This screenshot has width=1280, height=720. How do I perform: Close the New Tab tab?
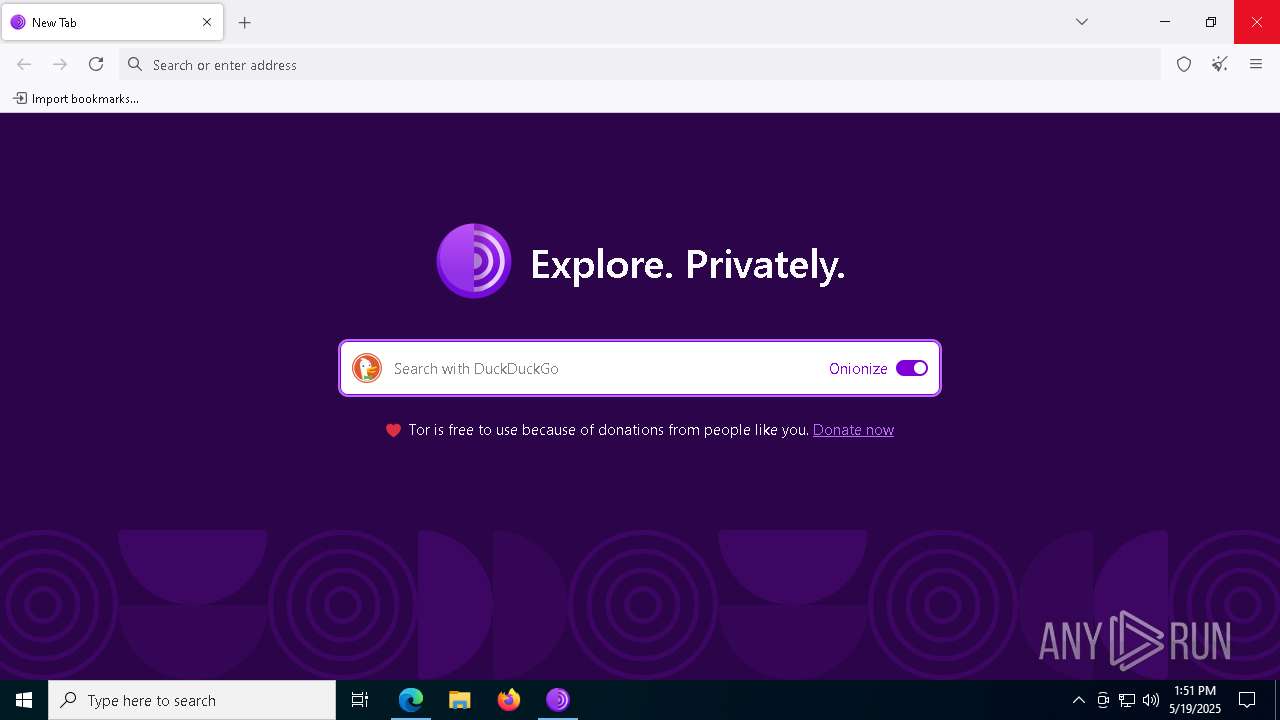click(207, 22)
